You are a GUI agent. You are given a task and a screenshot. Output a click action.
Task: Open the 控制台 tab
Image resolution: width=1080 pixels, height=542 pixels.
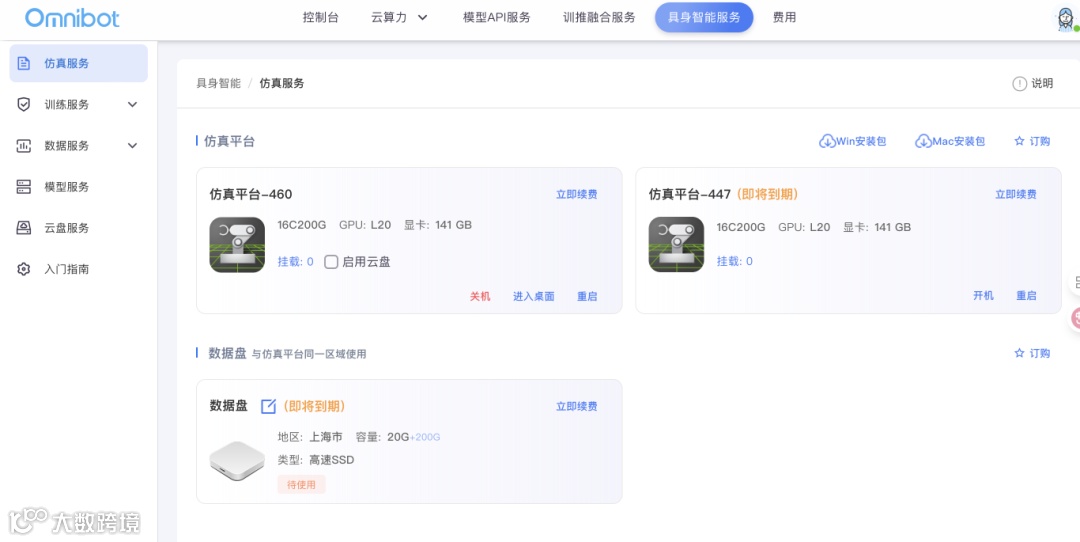point(321,18)
